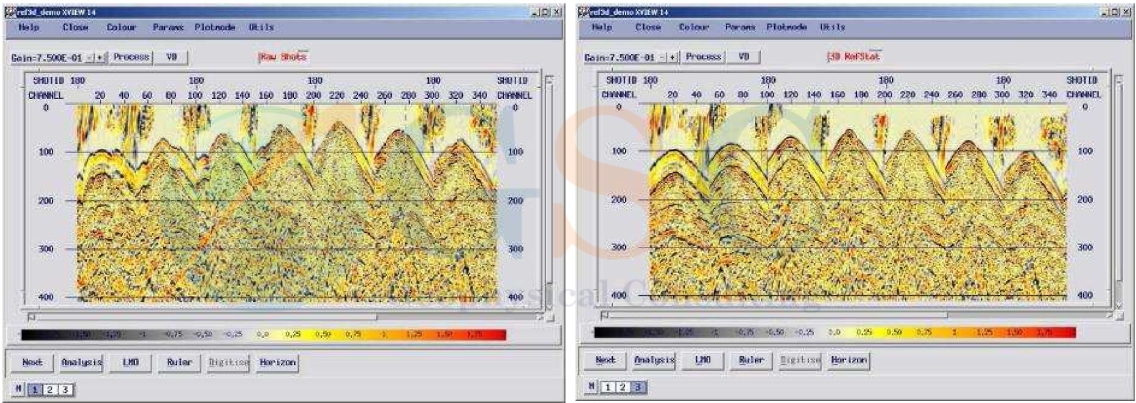This screenshot has height=403, width=1136.
Task: Click the VB button in the right window
Action: pos(744,57)
